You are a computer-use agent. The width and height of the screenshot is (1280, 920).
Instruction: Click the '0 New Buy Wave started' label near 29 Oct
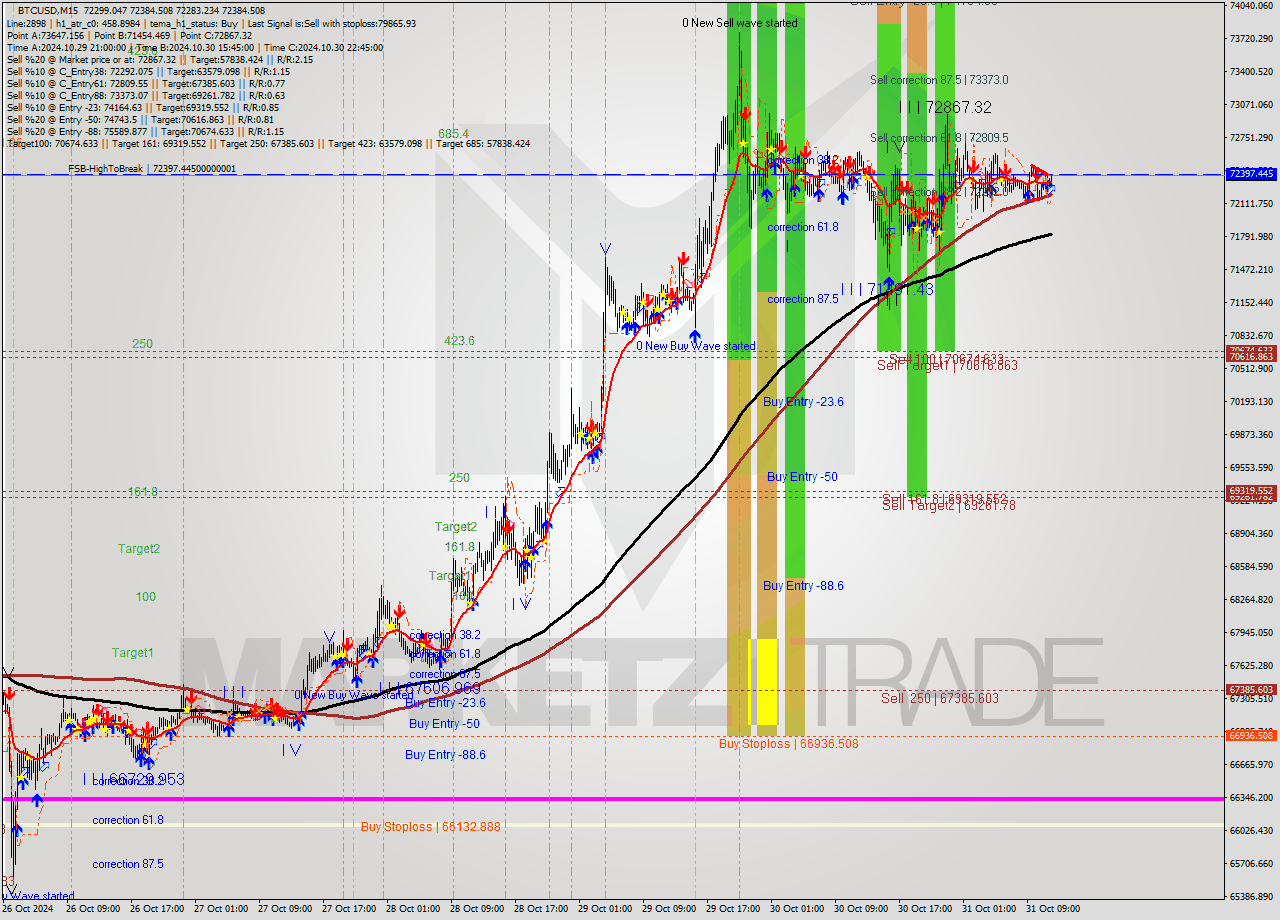[696, 346]
